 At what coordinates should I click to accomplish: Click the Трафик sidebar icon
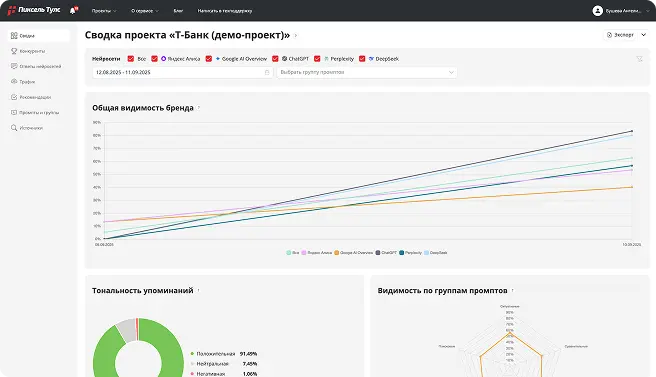[14, 82]
